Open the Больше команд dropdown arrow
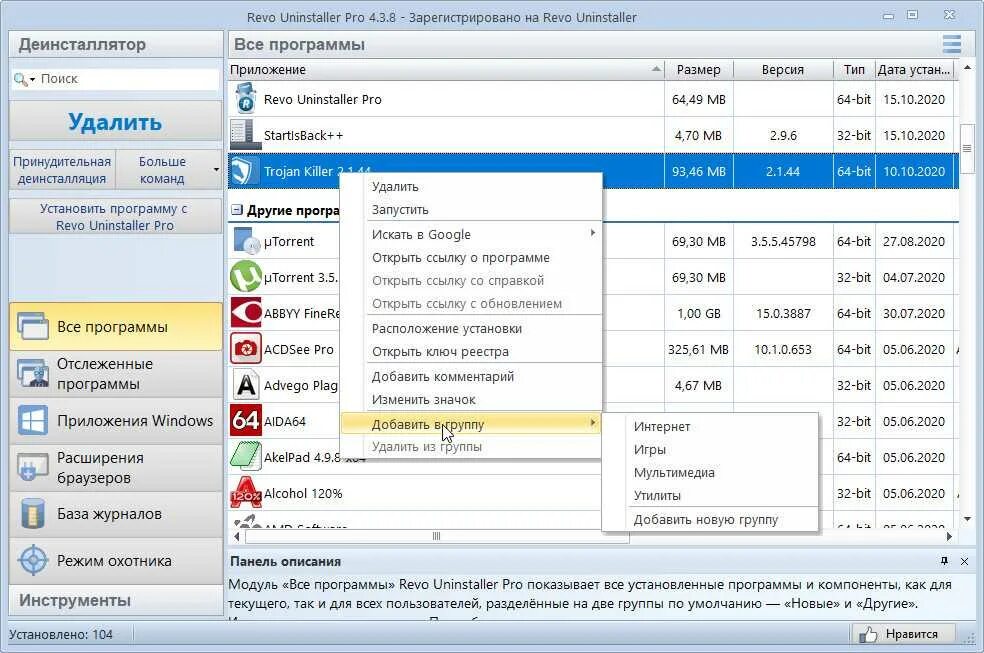The width and height of the screenshot is (984, 653). (x=216, y=169)
